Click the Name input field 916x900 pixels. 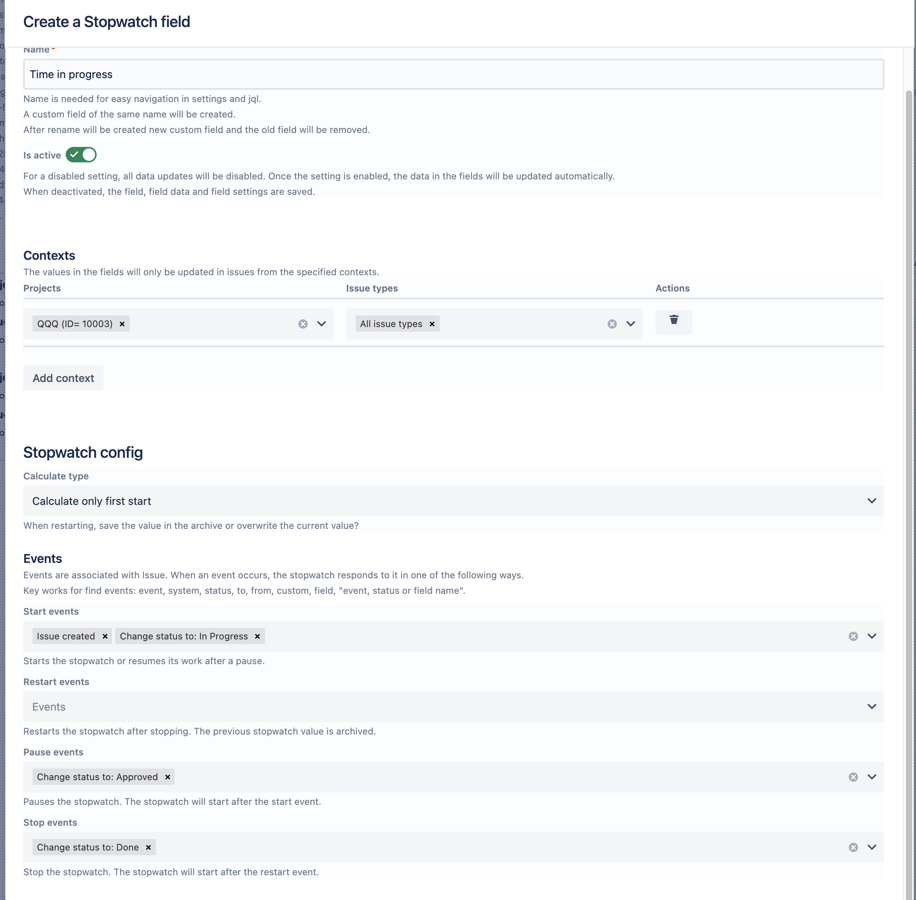coord(453,74)
